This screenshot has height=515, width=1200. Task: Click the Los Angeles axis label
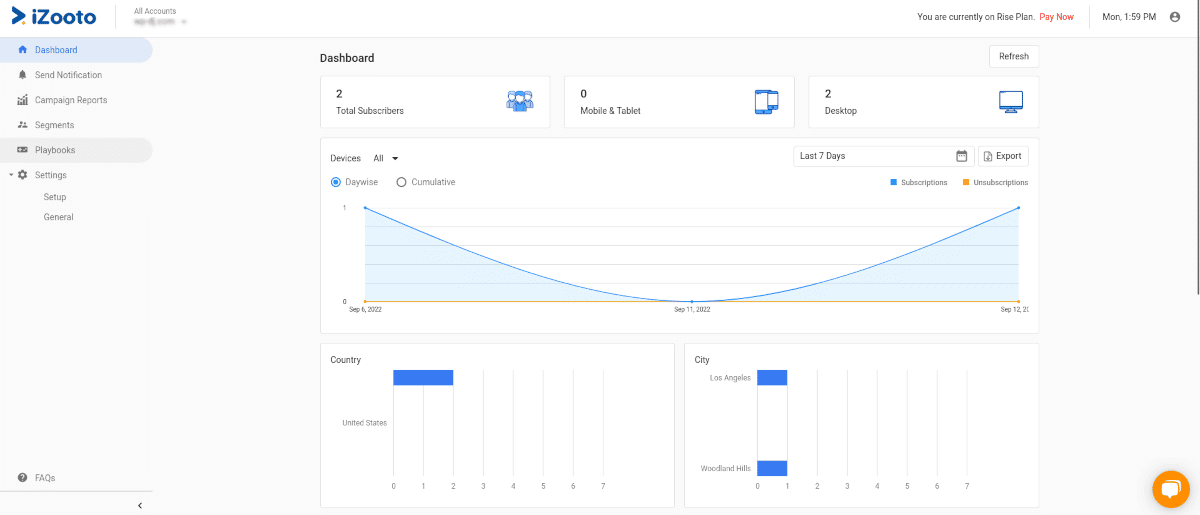[730, 378]
